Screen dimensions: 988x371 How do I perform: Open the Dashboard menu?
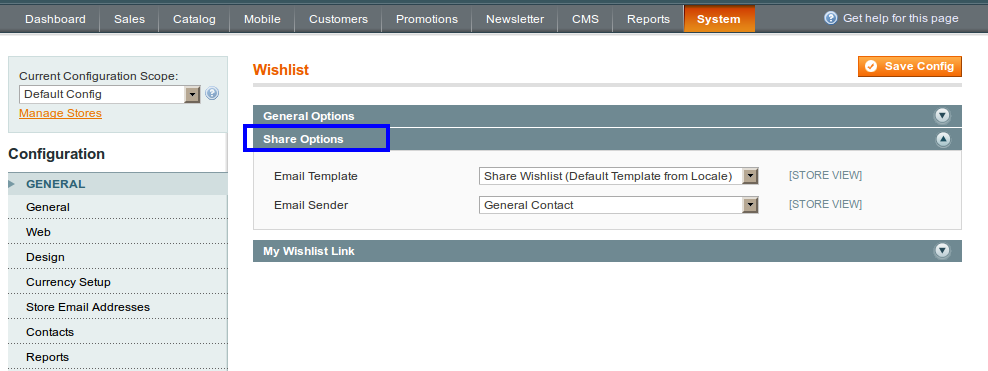55,20
